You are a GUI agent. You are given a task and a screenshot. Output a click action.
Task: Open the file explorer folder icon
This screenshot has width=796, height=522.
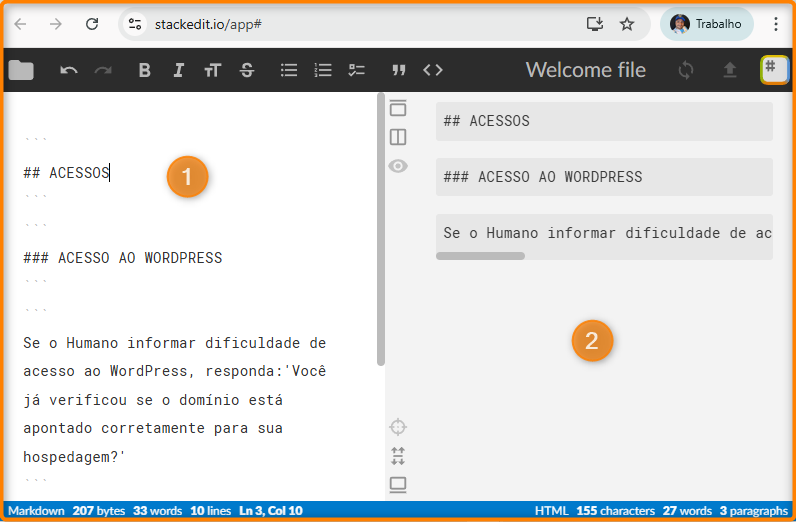[x=21, y=70]
